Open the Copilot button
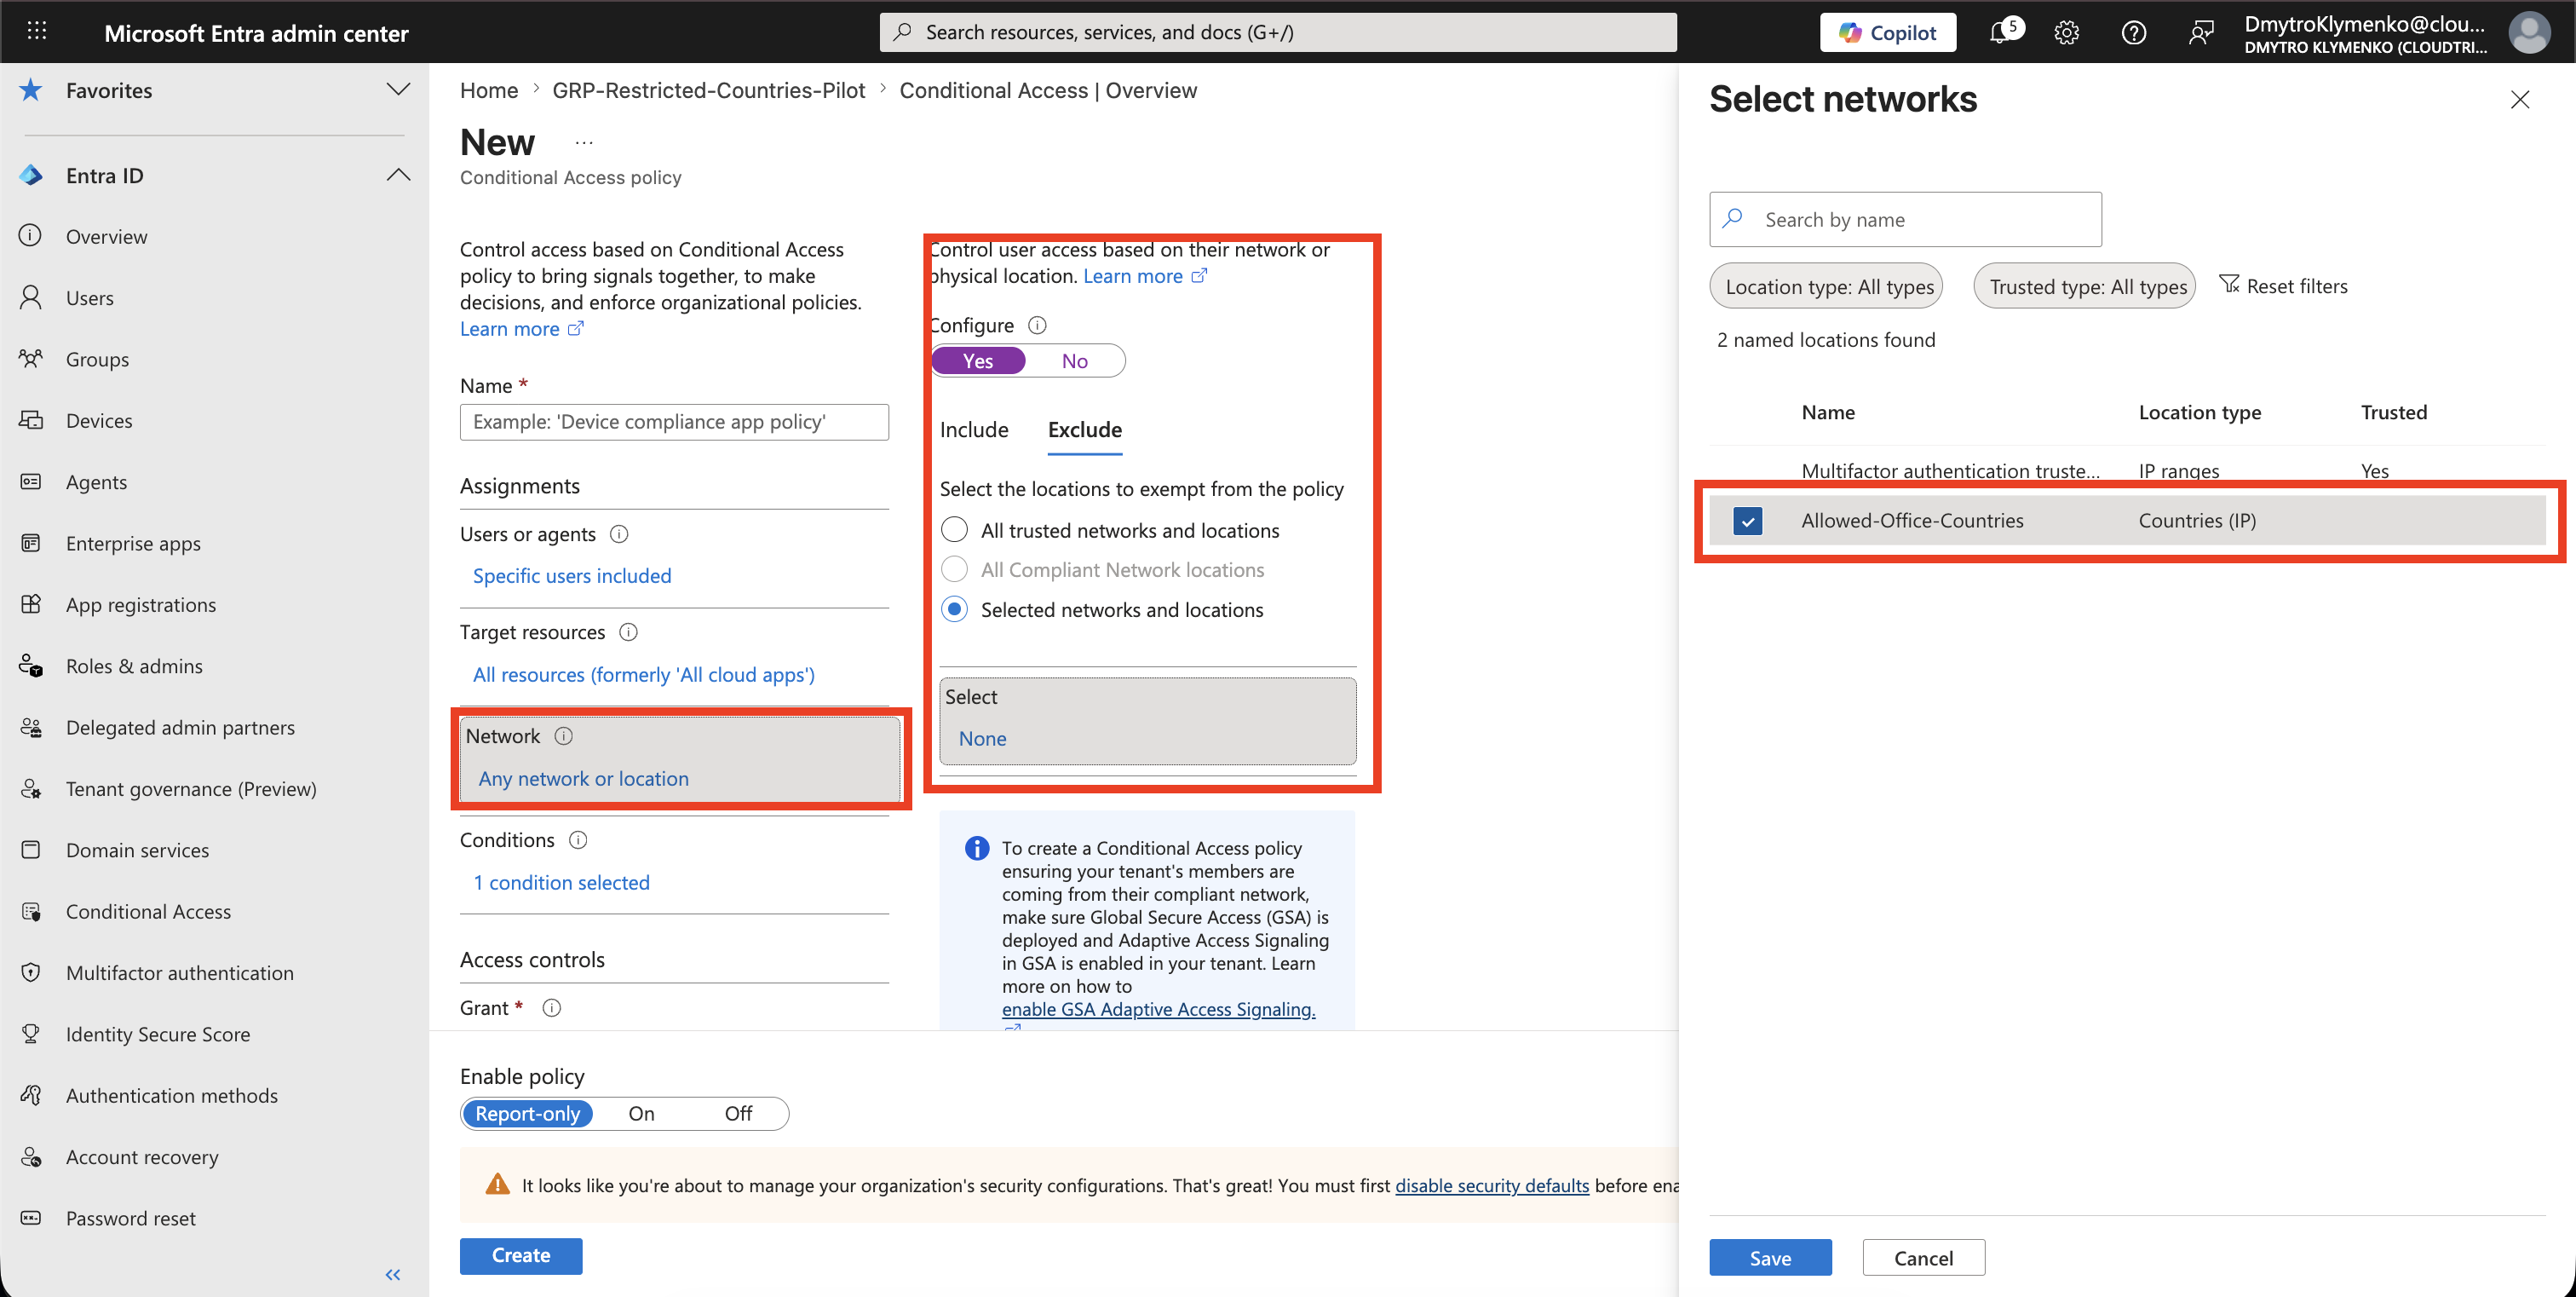The height and width of the screenshot is (1297, 2576). coord(1888,32)
